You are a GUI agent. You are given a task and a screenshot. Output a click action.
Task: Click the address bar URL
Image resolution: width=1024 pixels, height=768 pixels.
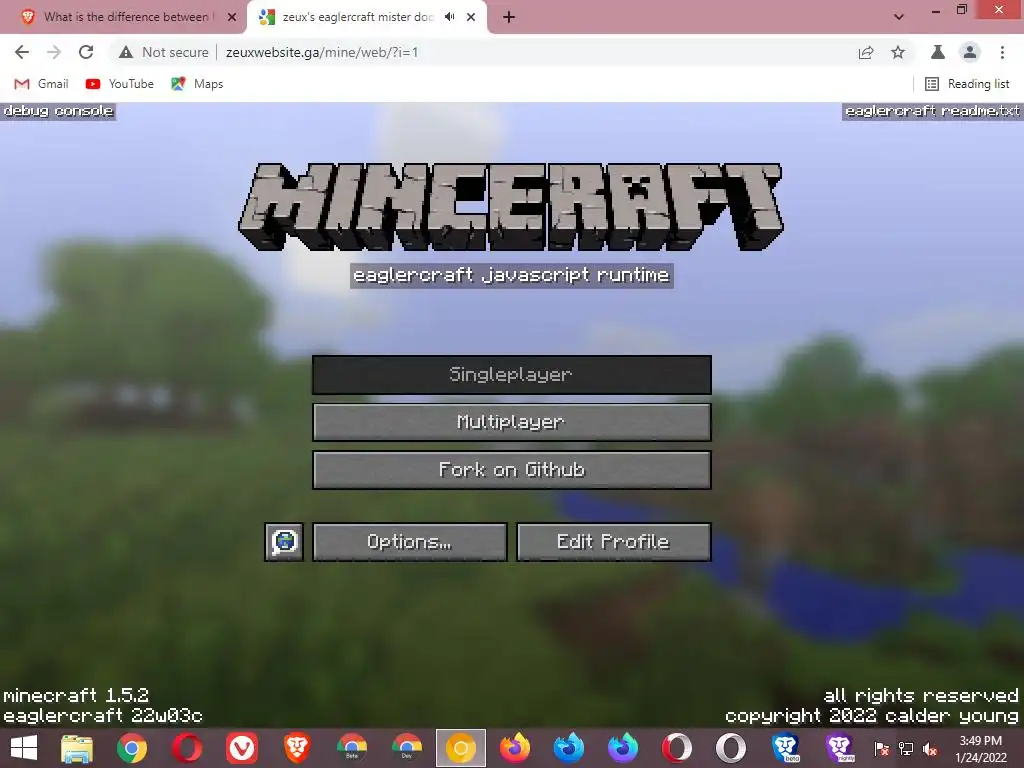coord(322,52)
